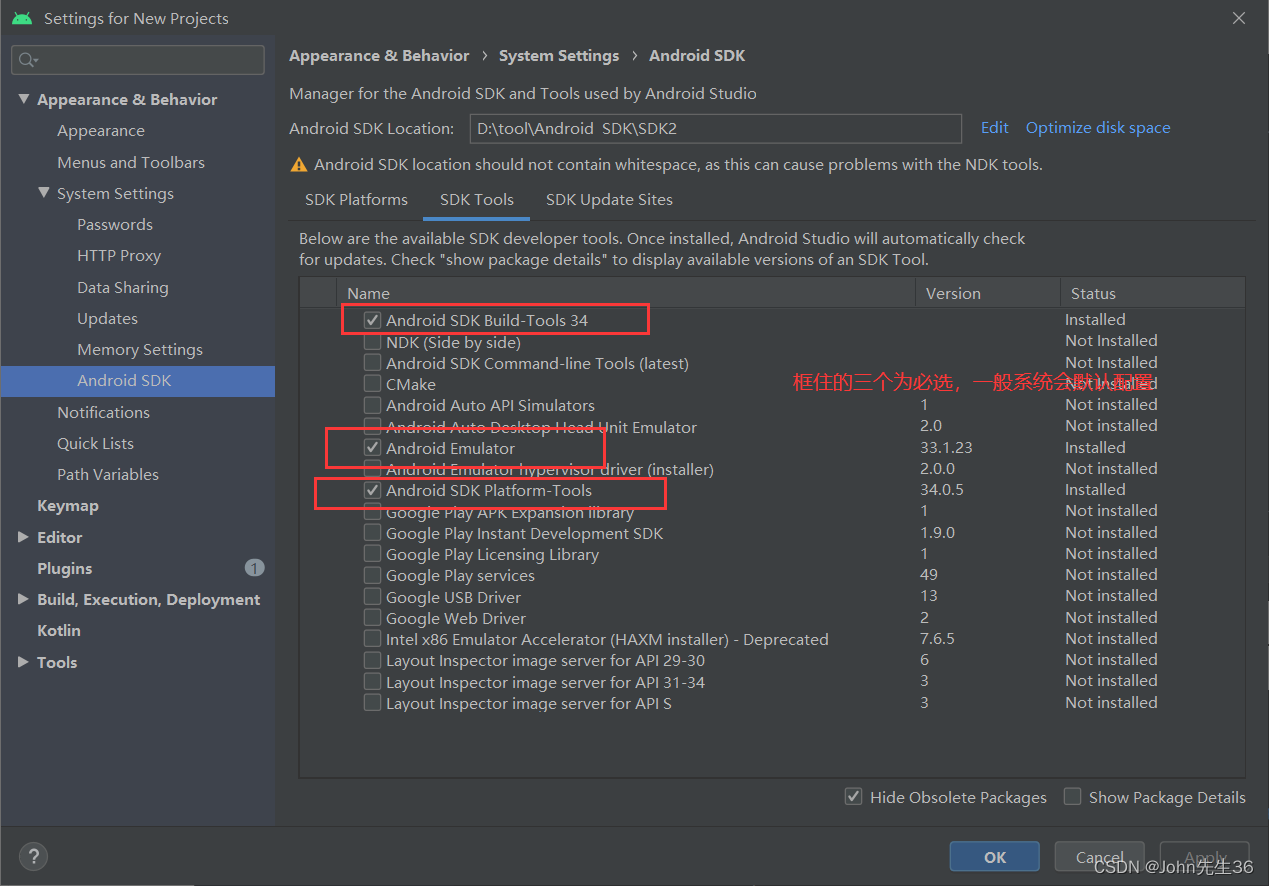This screenshot has width=1269, height=886.
Task: Check Google USB Driver
Action: [x=372, y=597]
